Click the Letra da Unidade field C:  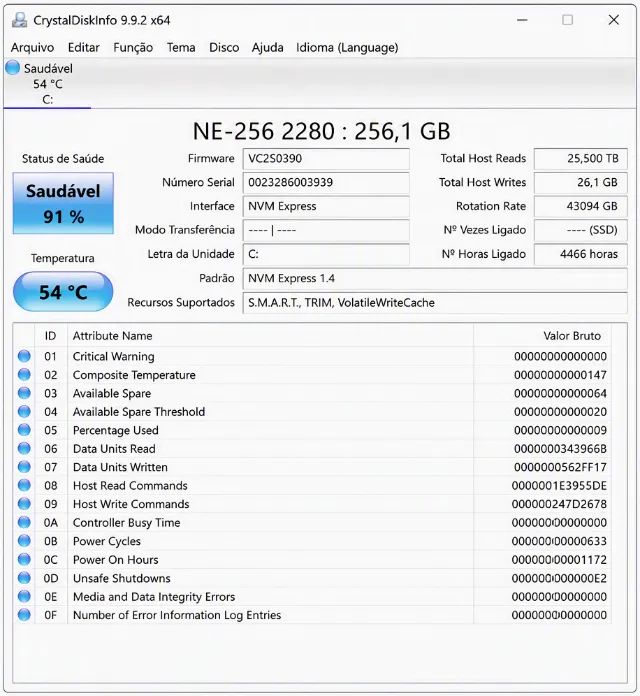(x=326, y=254)
